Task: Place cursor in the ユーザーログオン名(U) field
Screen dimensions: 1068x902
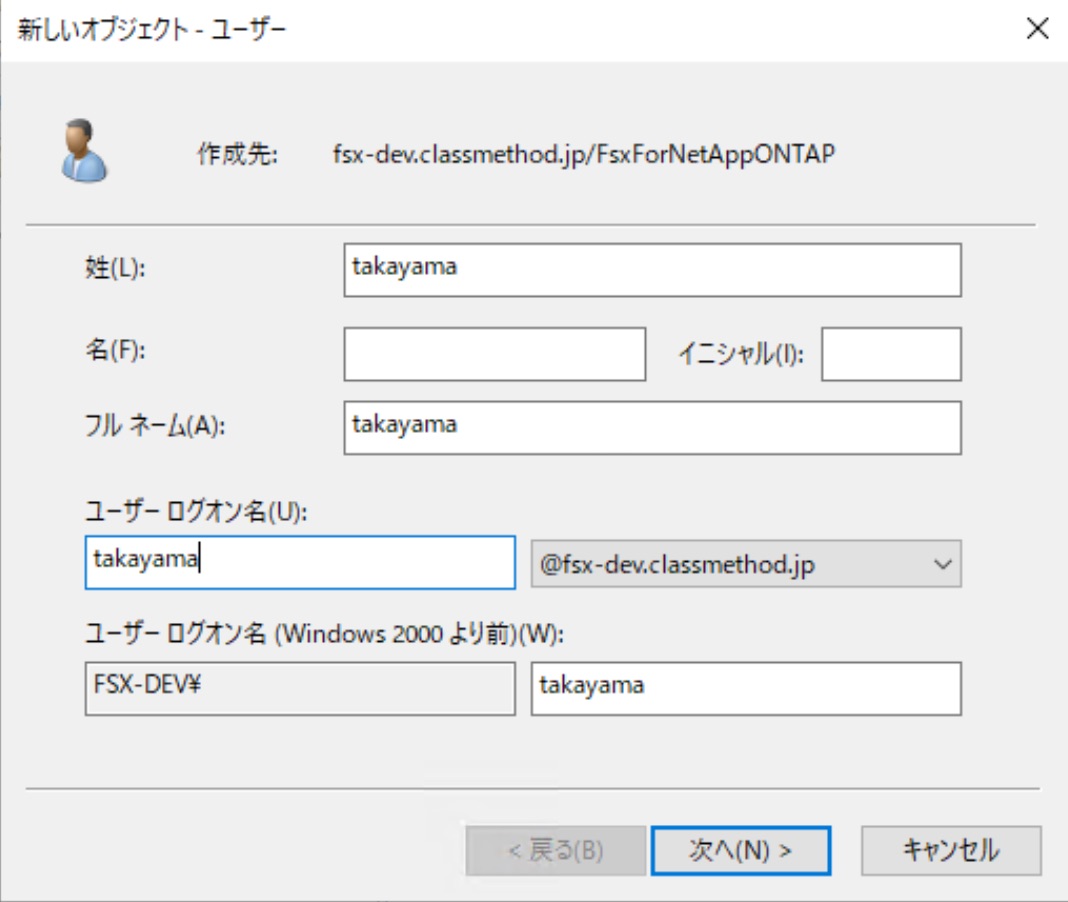Action: point(300,563)
